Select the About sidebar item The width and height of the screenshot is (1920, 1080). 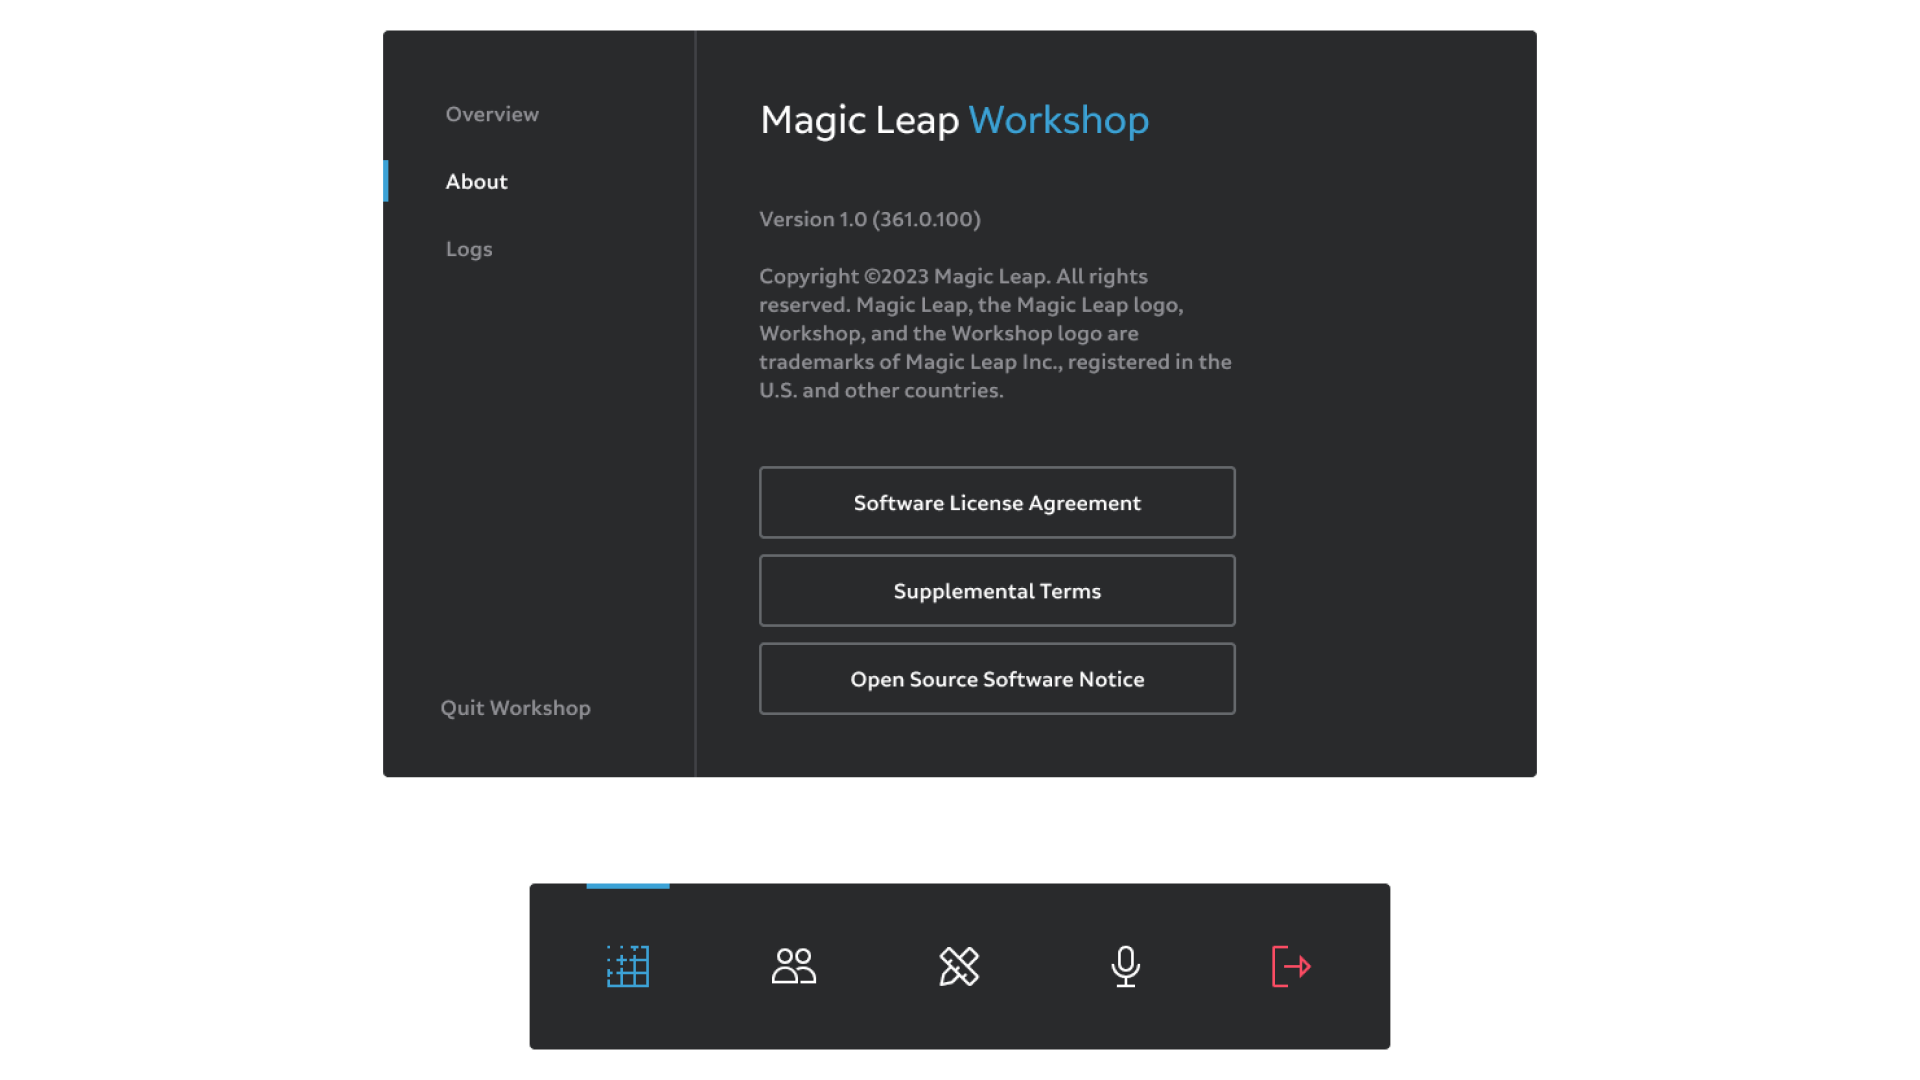(x=476, y=181)
